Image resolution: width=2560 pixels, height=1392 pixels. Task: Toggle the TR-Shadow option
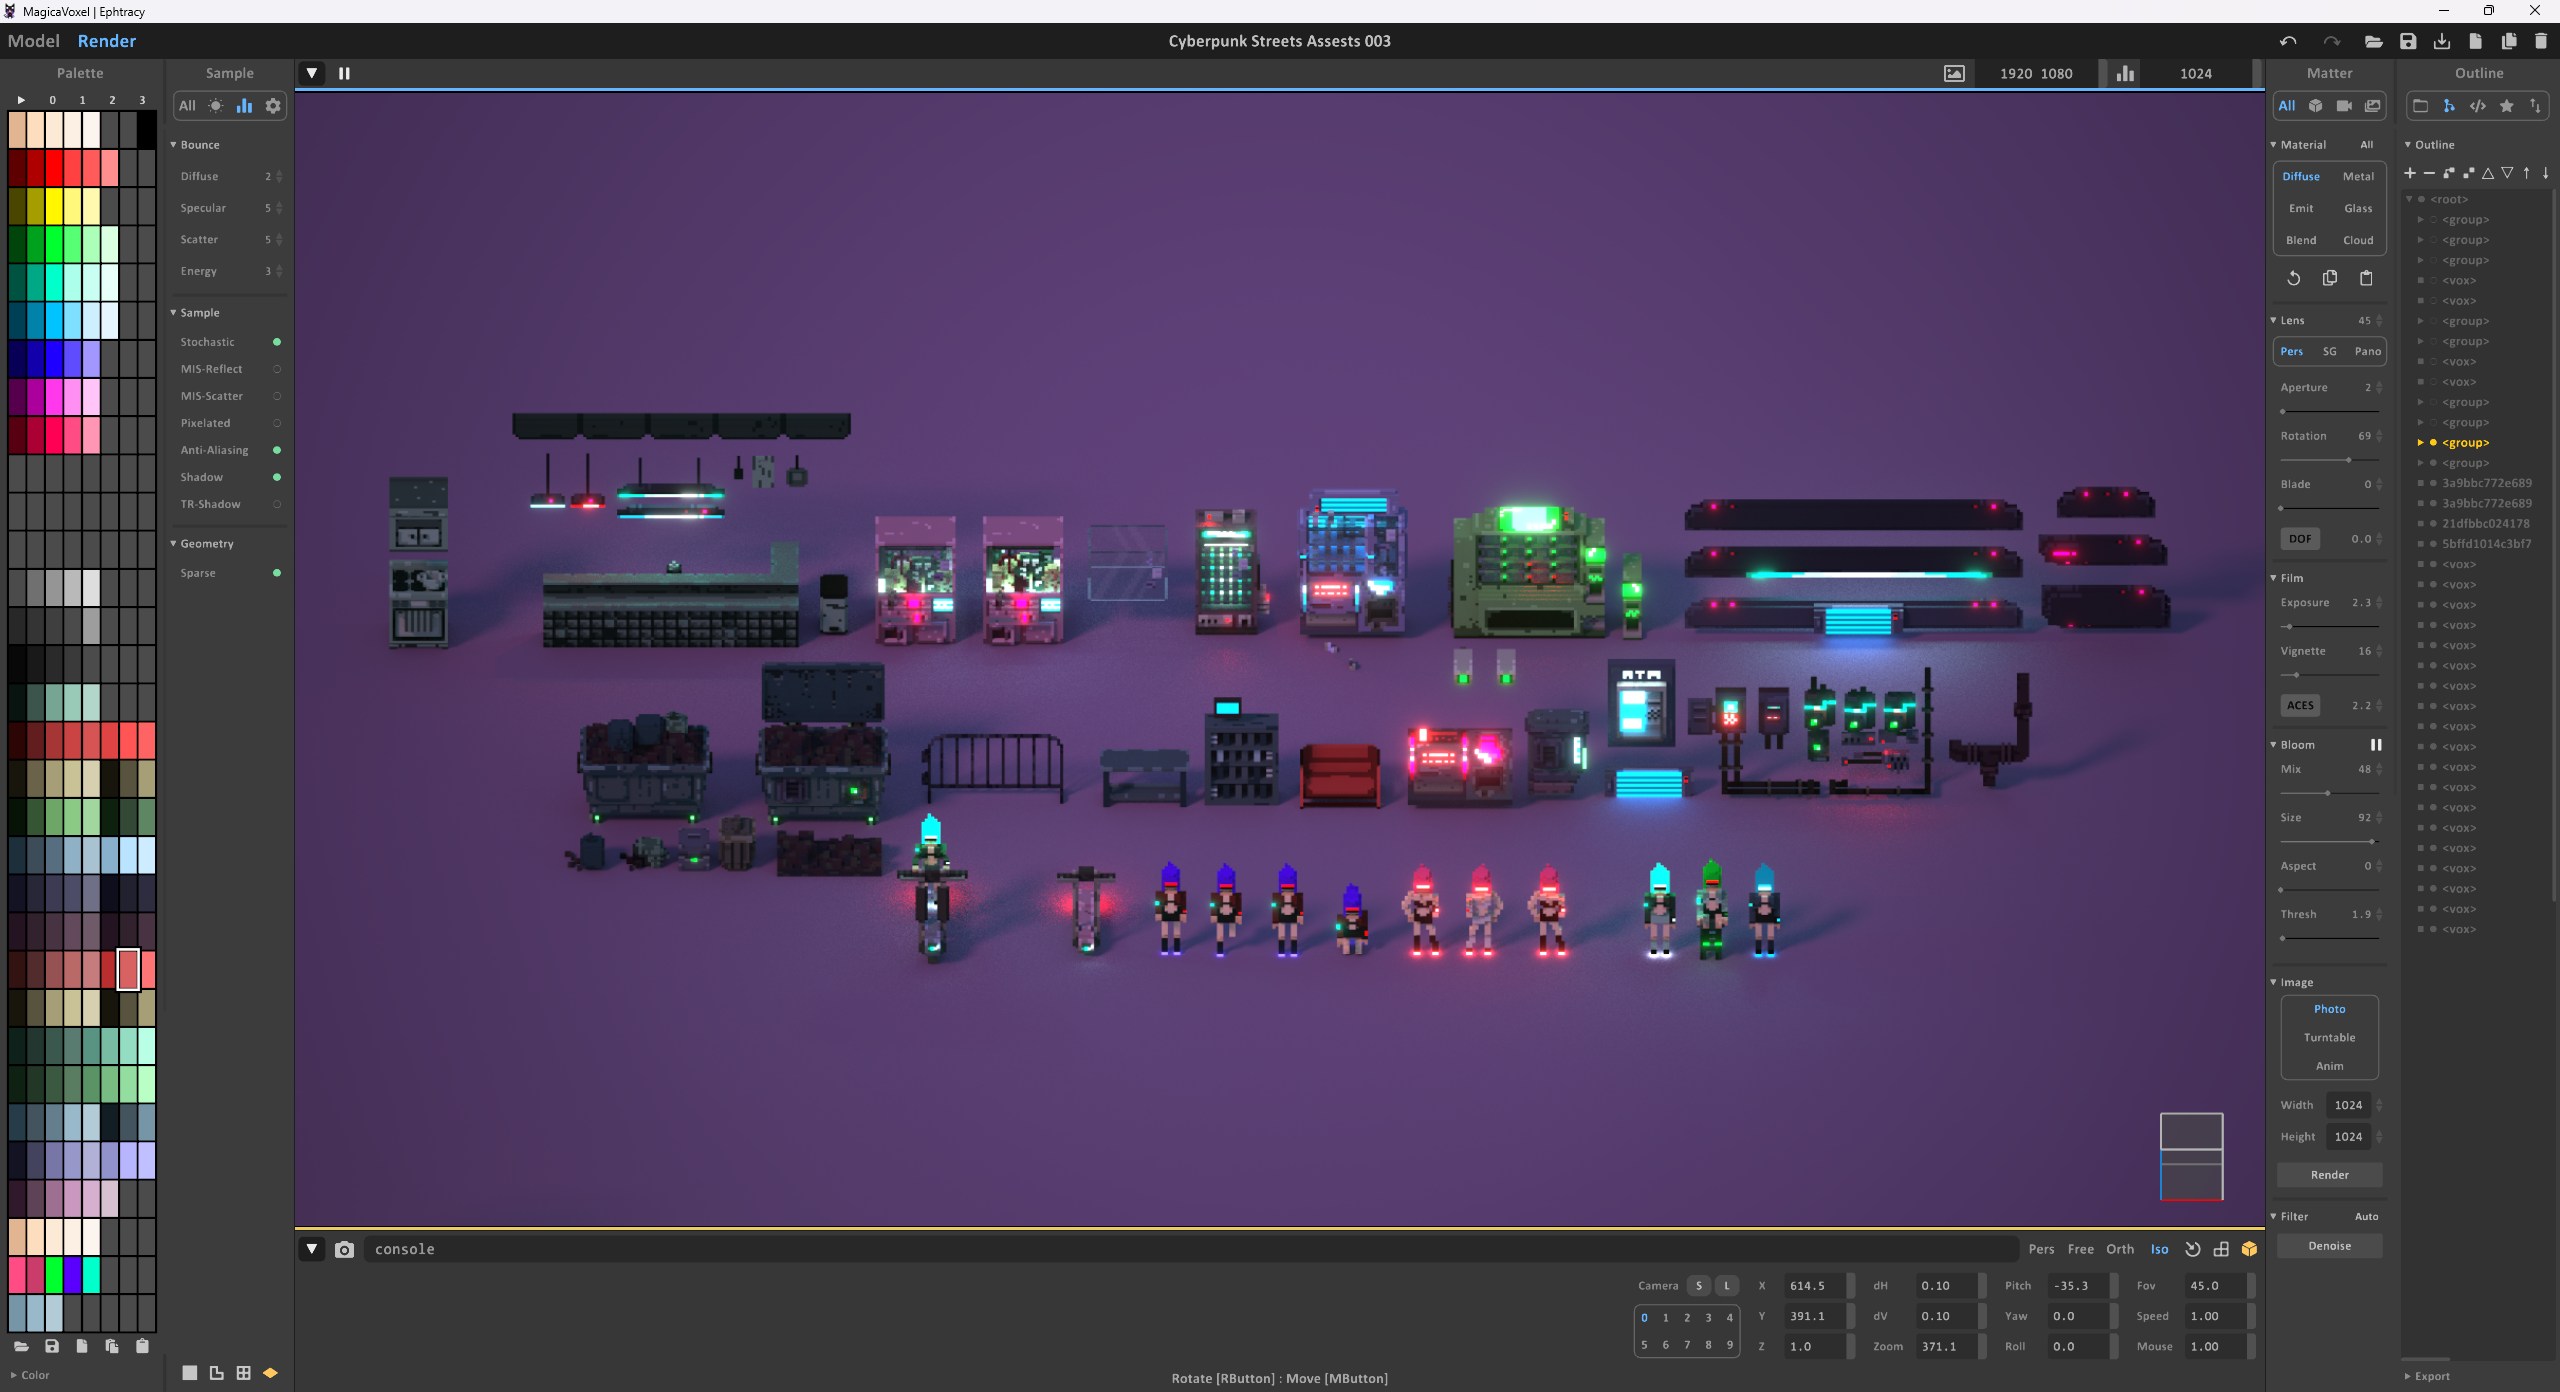click(277, 504)
